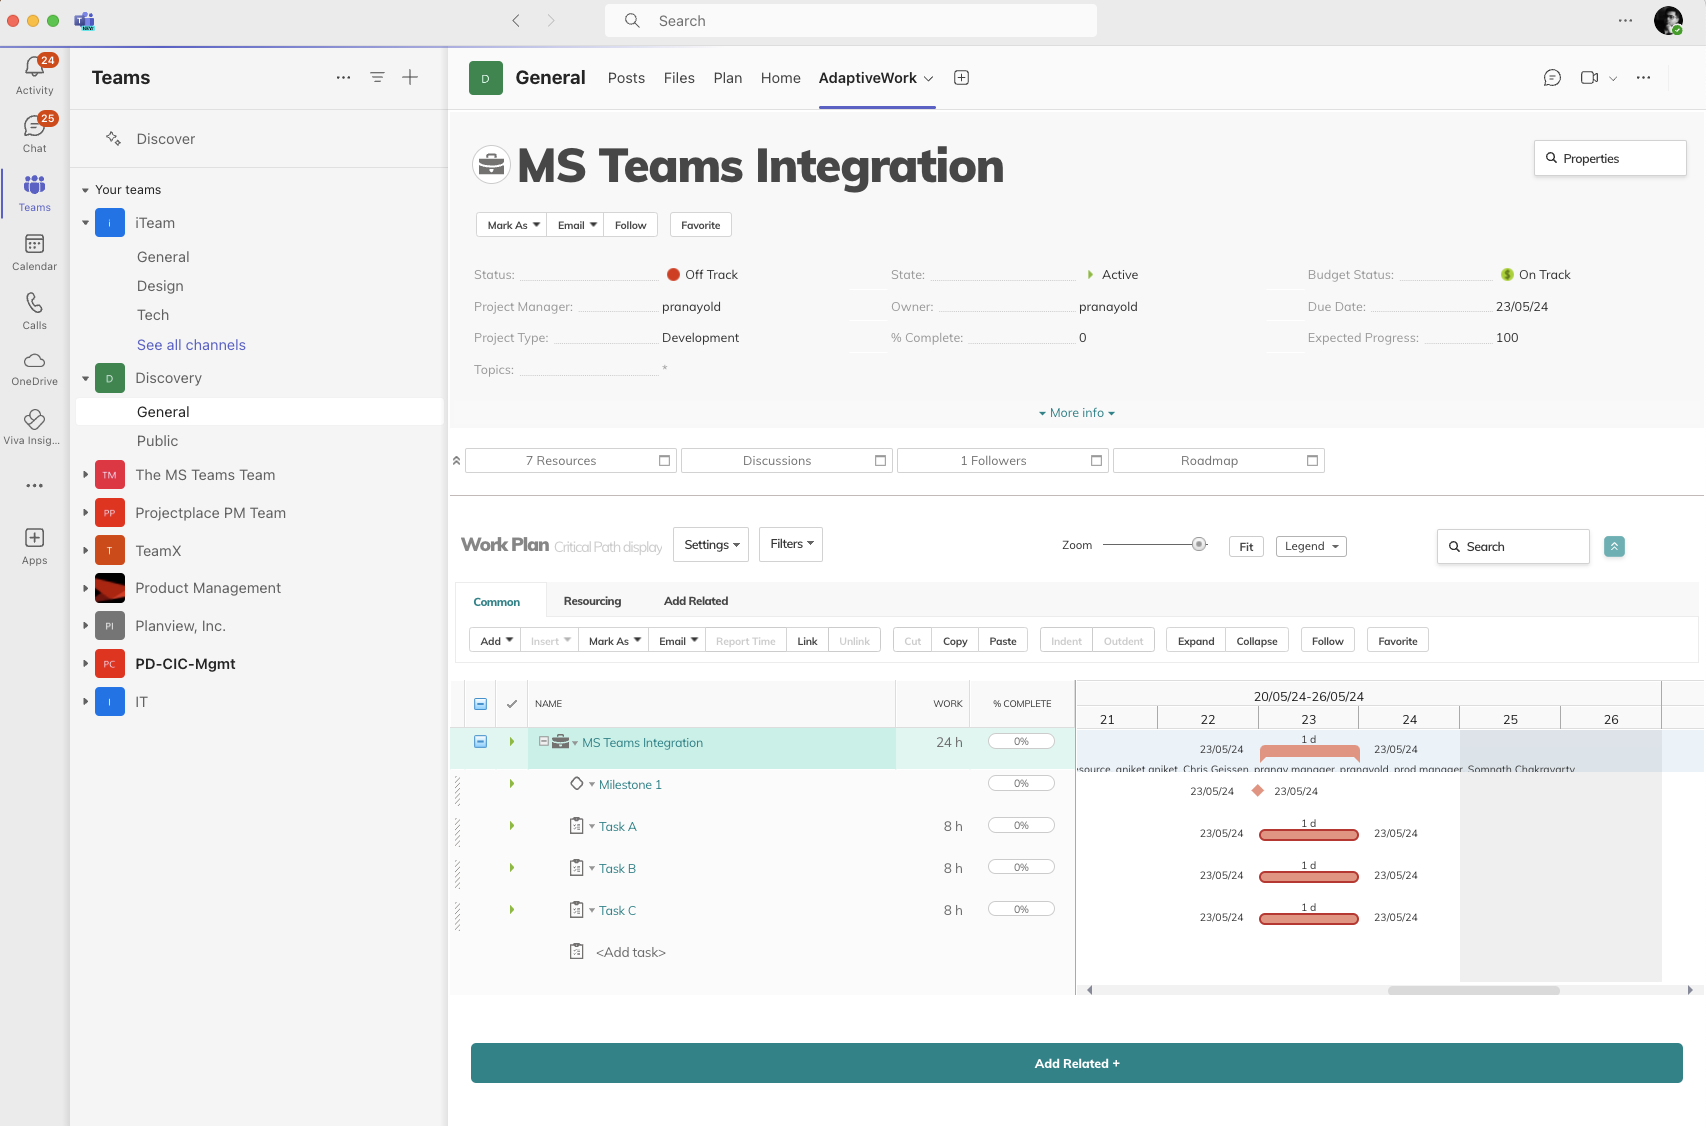Viewport: 1706px width, 1126px height.
Task: Collapse the Work Plan panel teal icon
Action: pyautogui.click(x=1614, y=546)
